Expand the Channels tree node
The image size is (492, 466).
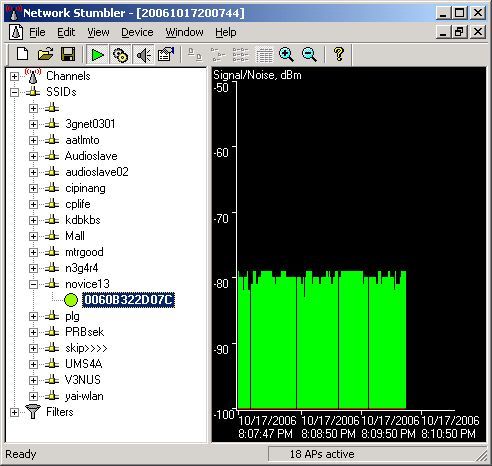point(14,76)
